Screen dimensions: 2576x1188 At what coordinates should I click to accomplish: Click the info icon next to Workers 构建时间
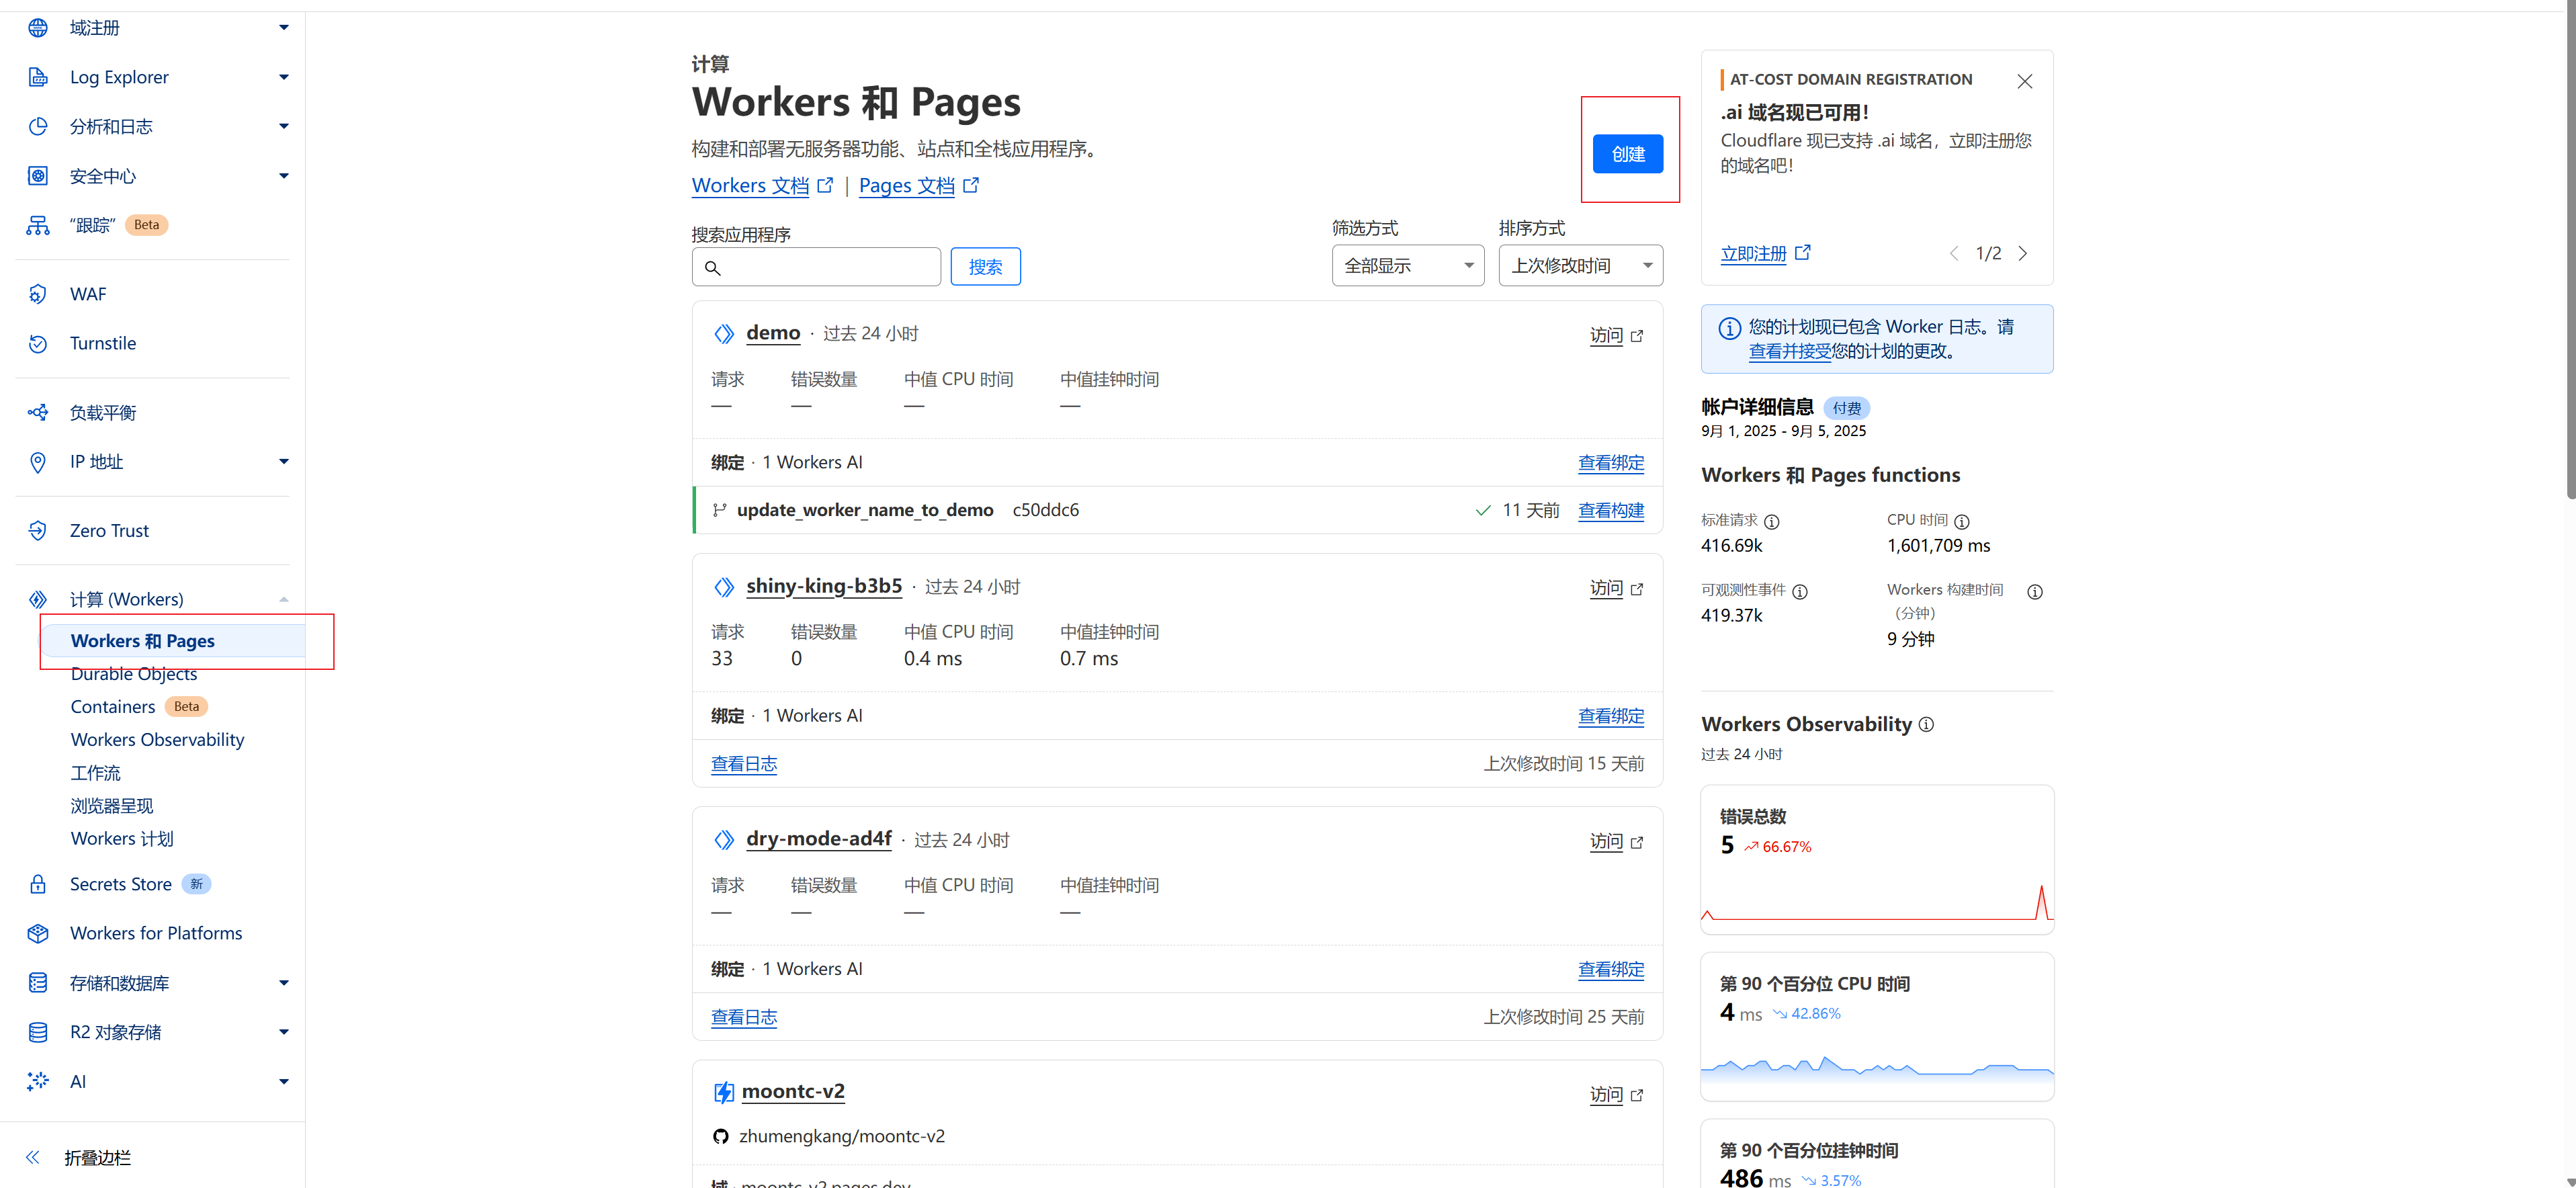click(x=2034, y=591)
